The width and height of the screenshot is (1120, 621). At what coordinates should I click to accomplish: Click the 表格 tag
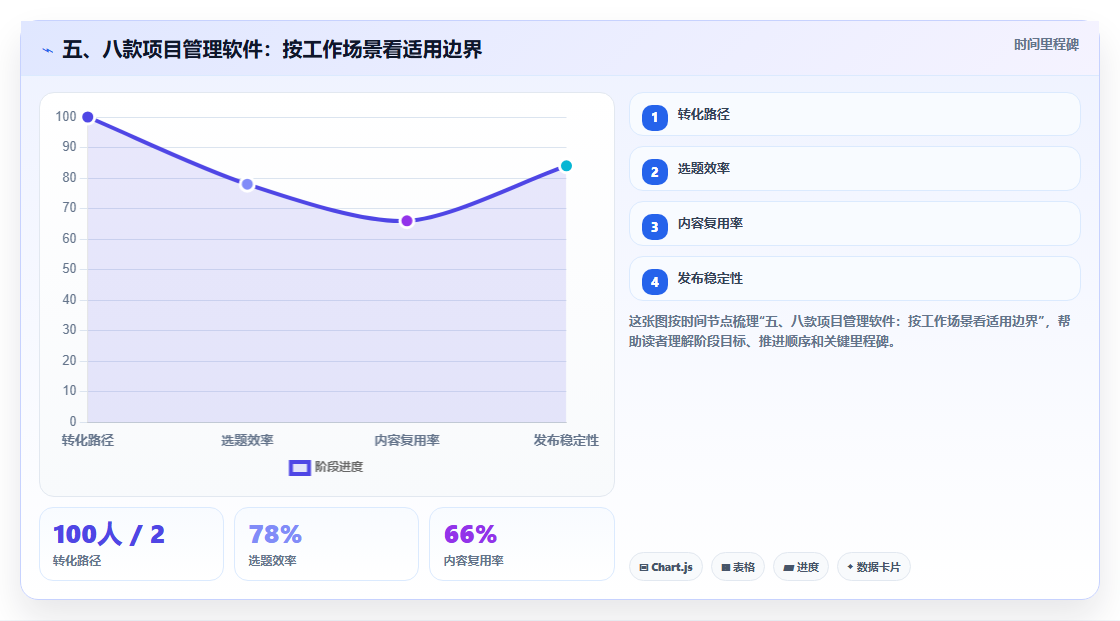(x=738, y=567)
